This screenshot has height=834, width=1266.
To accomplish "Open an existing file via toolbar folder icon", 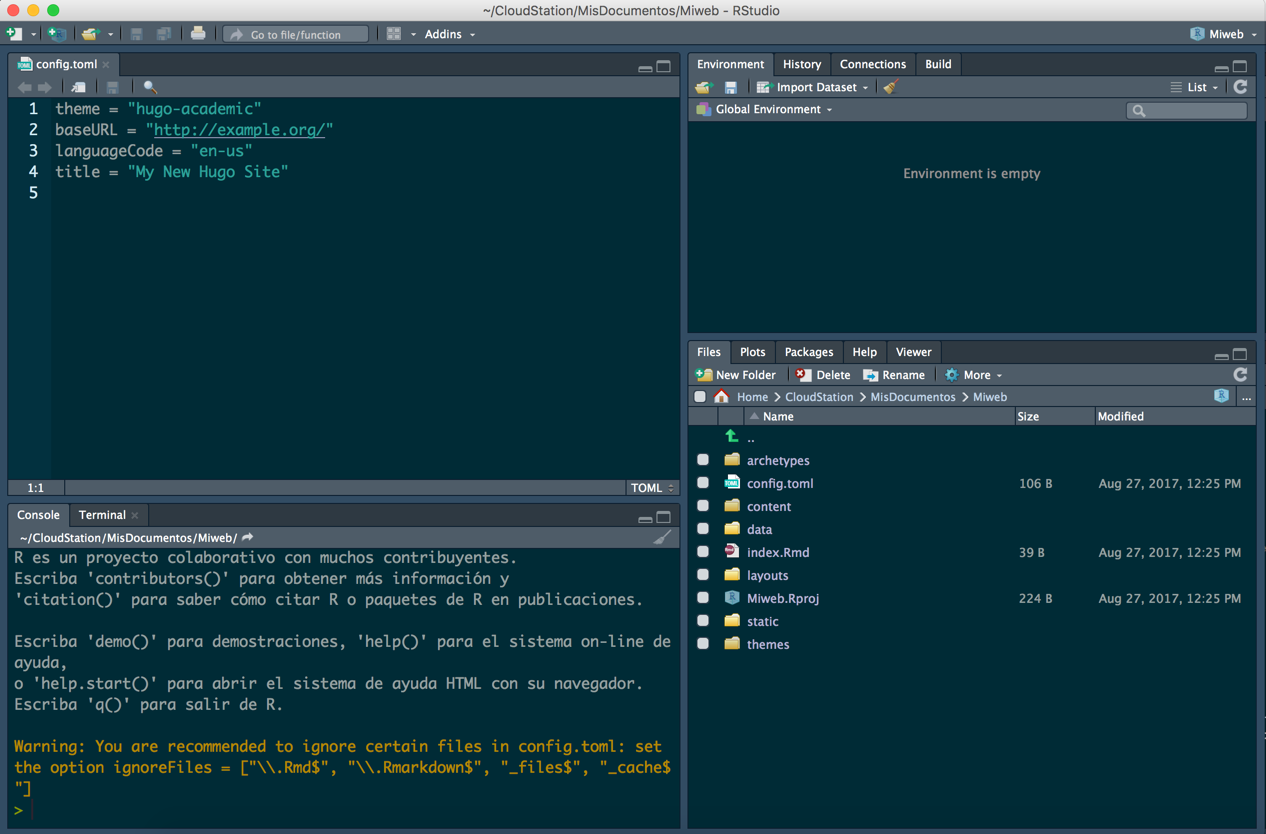I will click(x=90, y=34).
